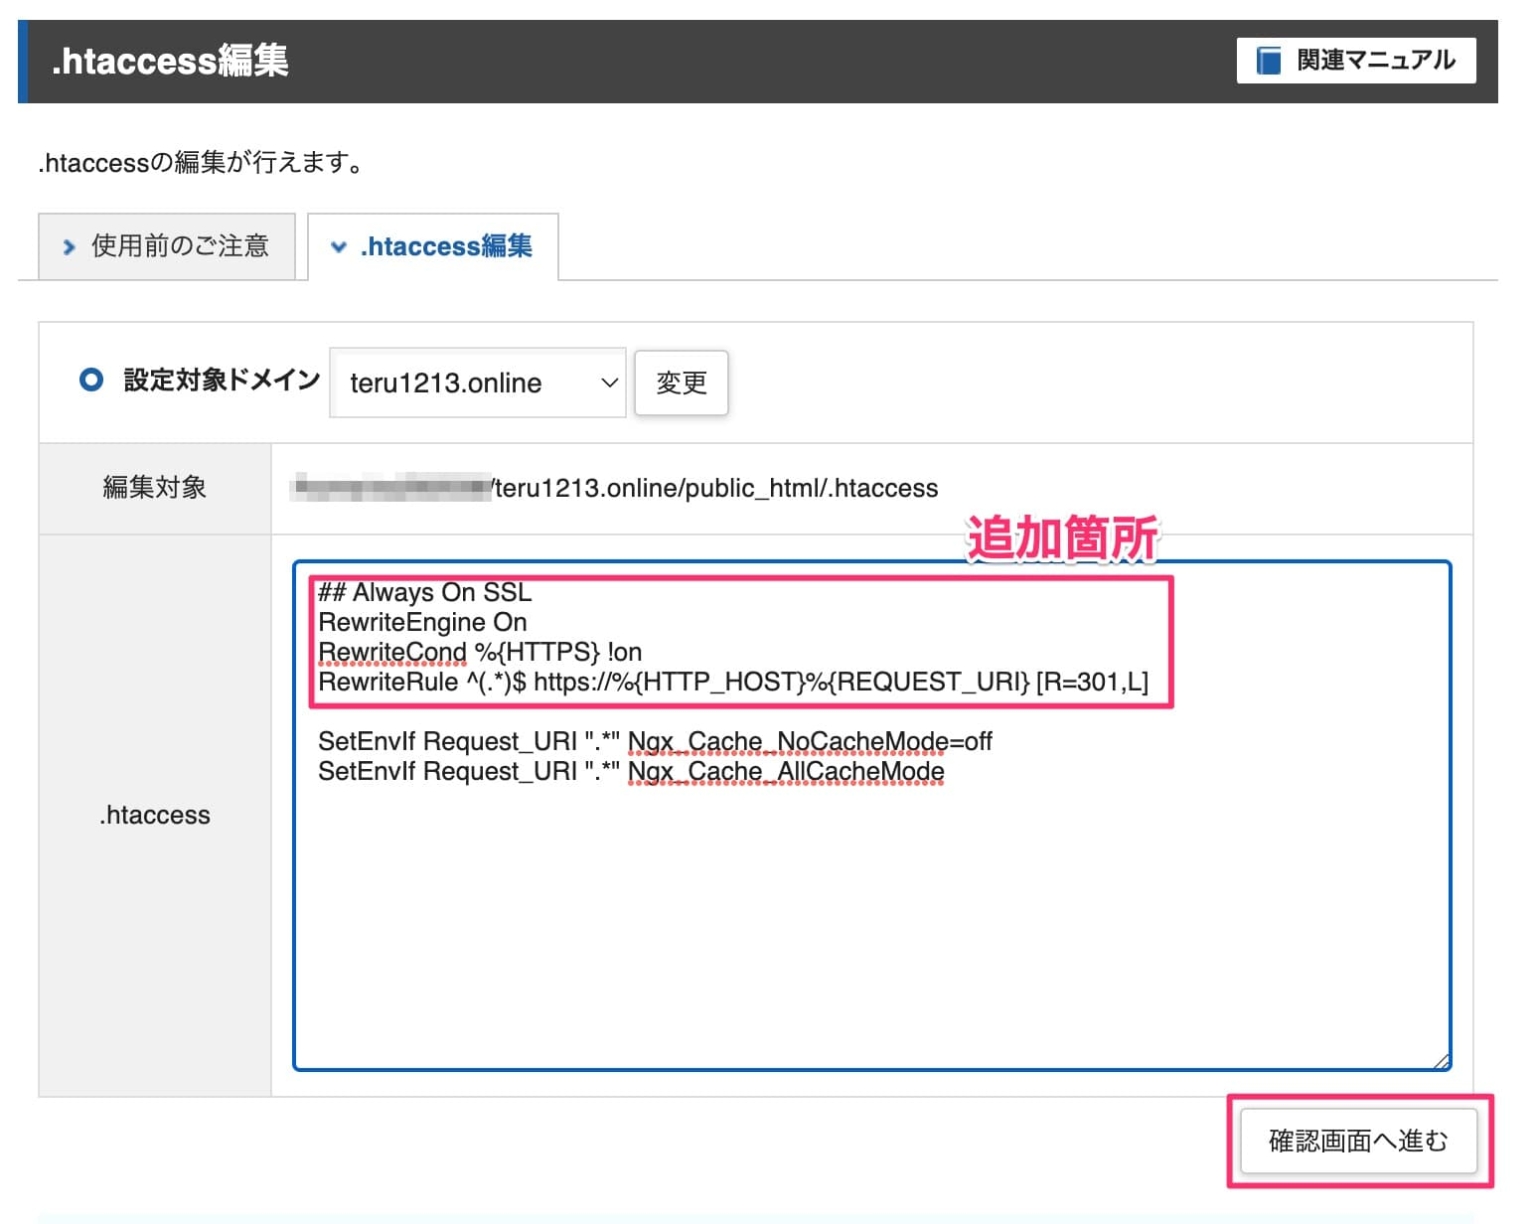Open the 関連マニュアル link
Image resolution: width=1536 pixels, height=1224 pixels.
1355,60
